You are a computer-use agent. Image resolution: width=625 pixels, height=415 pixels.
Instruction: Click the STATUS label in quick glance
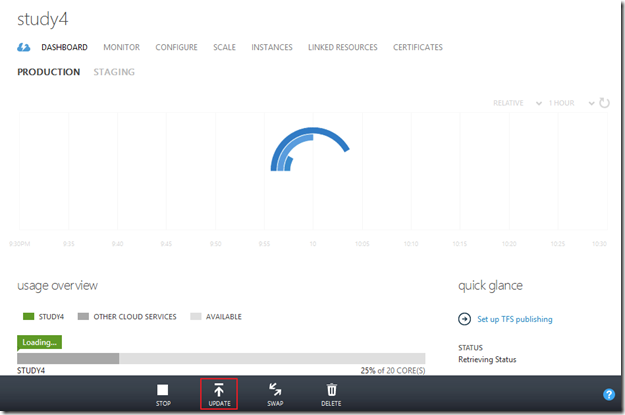tap(470, 348)
